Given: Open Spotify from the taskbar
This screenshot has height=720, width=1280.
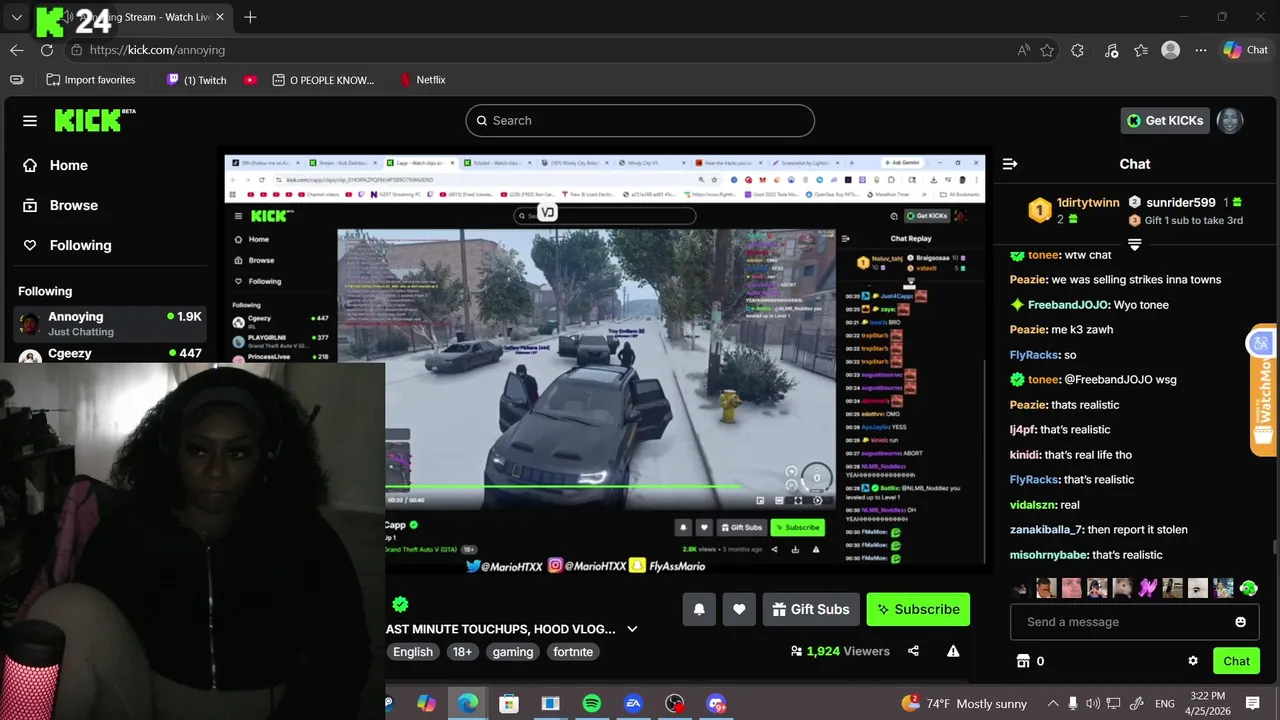Looking at the screenshot, I should pos(591,704).
